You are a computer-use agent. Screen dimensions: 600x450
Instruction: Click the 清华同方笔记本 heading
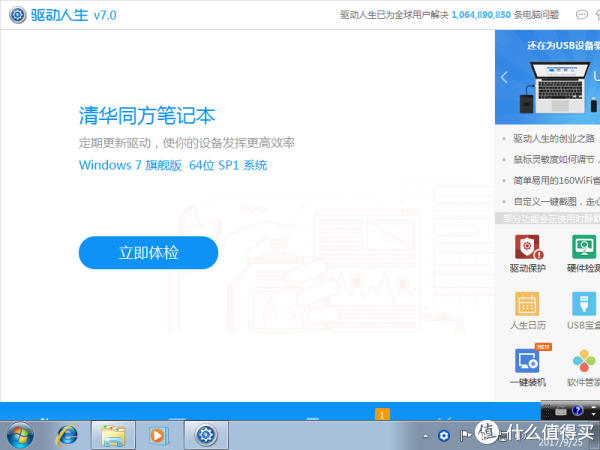pos(147,116)
